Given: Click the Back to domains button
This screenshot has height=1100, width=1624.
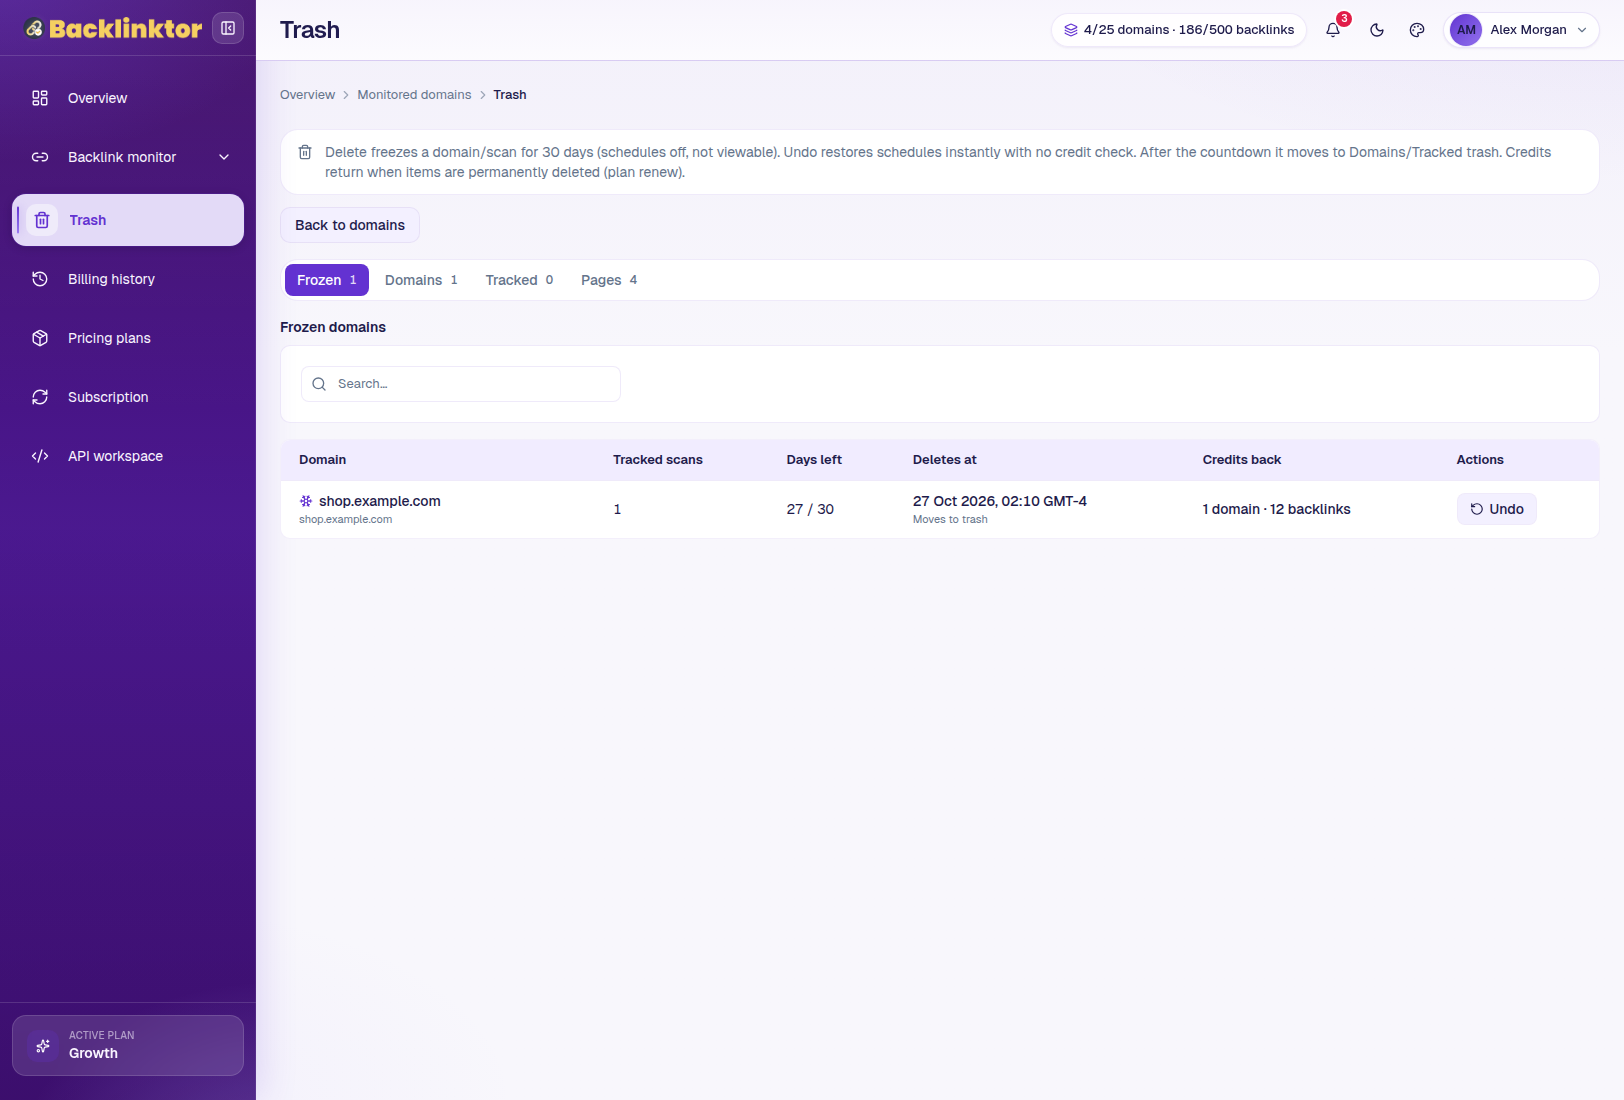Looking at the screenshot, I should [x=350, y=225].
